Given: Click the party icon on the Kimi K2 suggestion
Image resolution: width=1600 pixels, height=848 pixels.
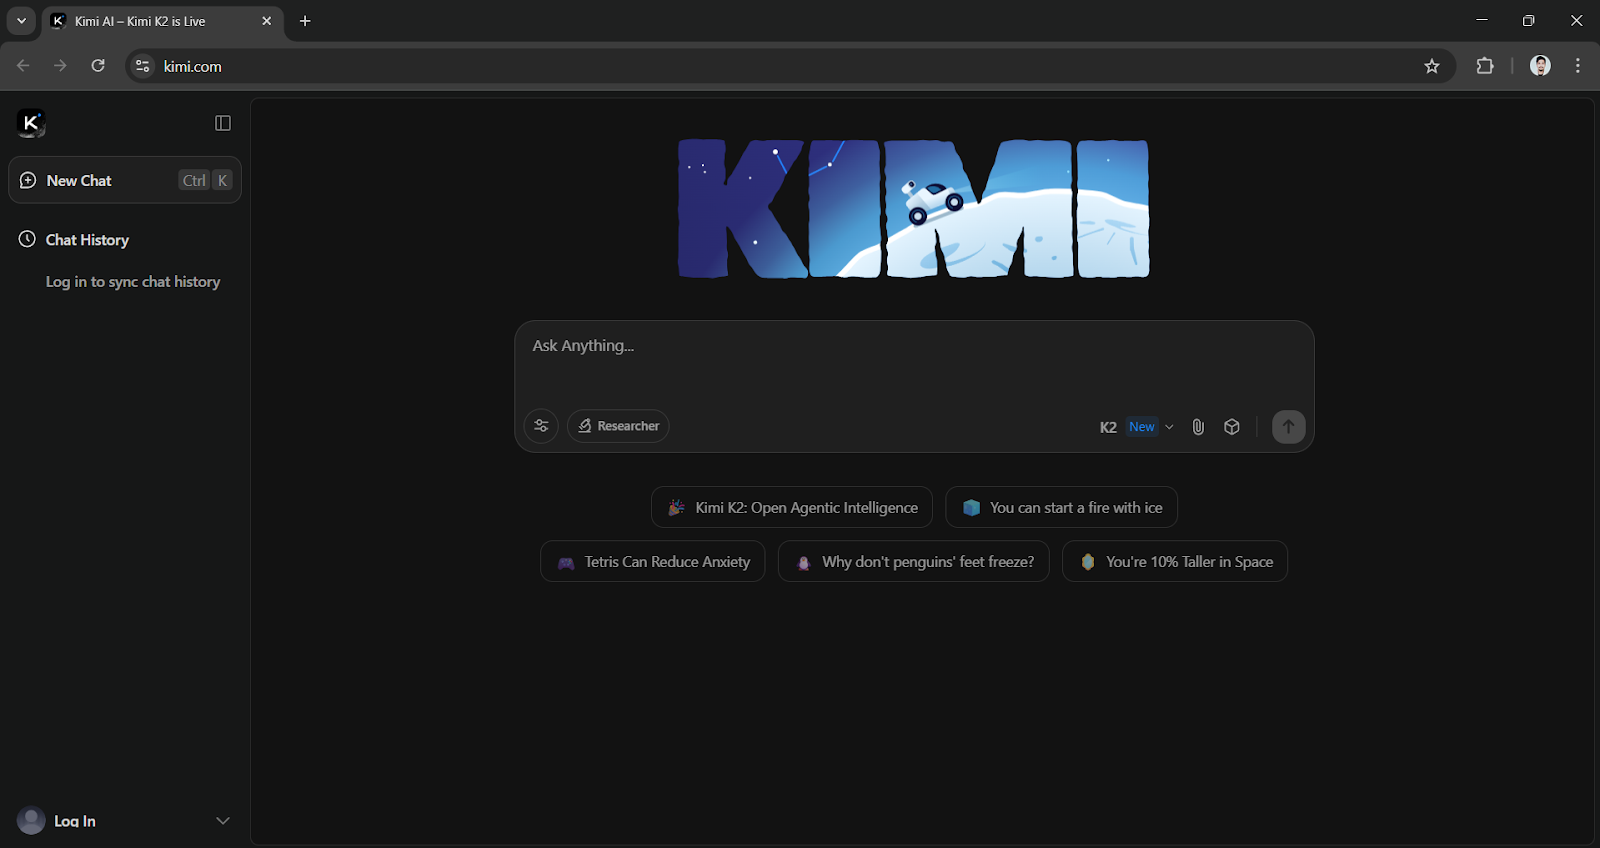Looking at the screenshot, I should (677, 508).
